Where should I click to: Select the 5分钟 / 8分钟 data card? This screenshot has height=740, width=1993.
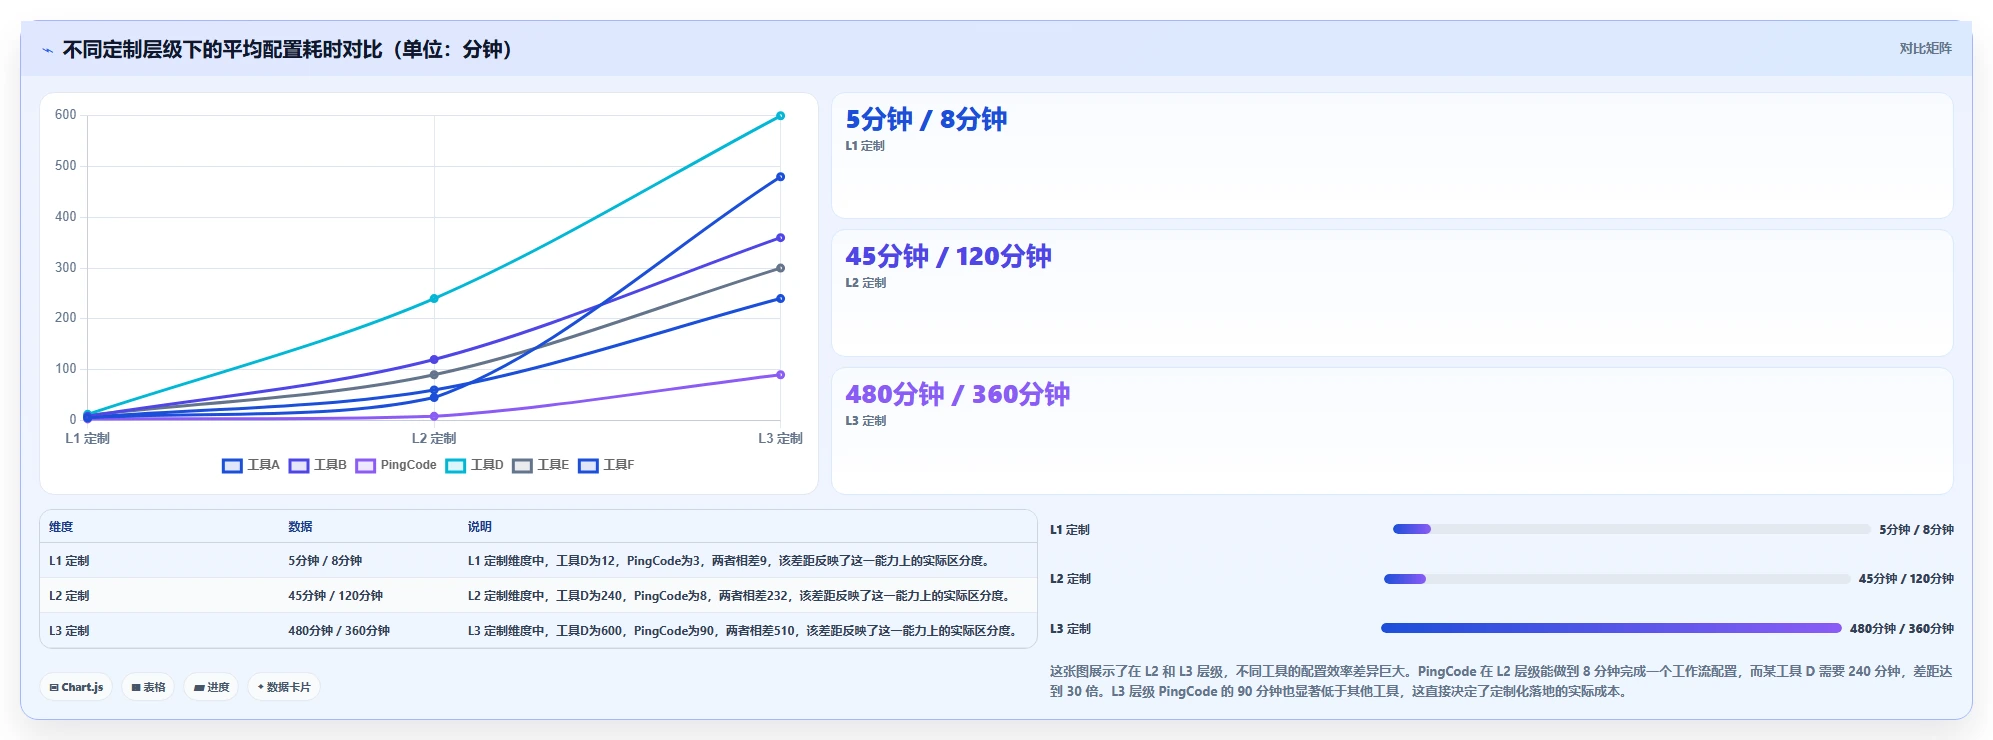pos(1392,156)
